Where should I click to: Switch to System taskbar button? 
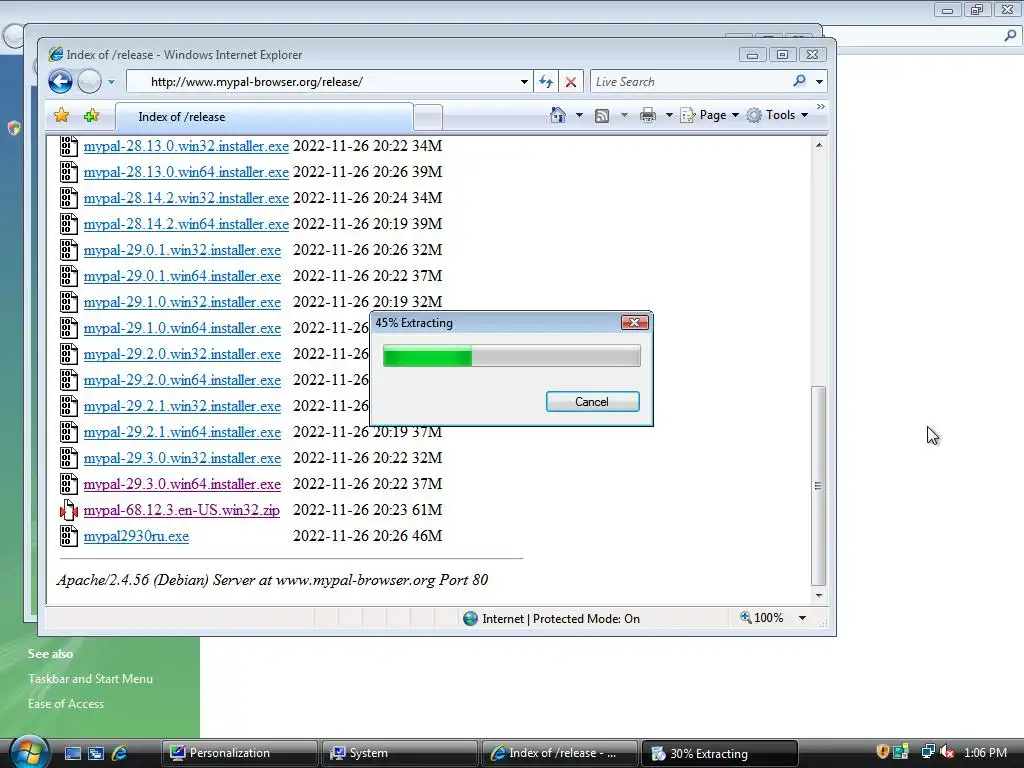coord(399,753)
